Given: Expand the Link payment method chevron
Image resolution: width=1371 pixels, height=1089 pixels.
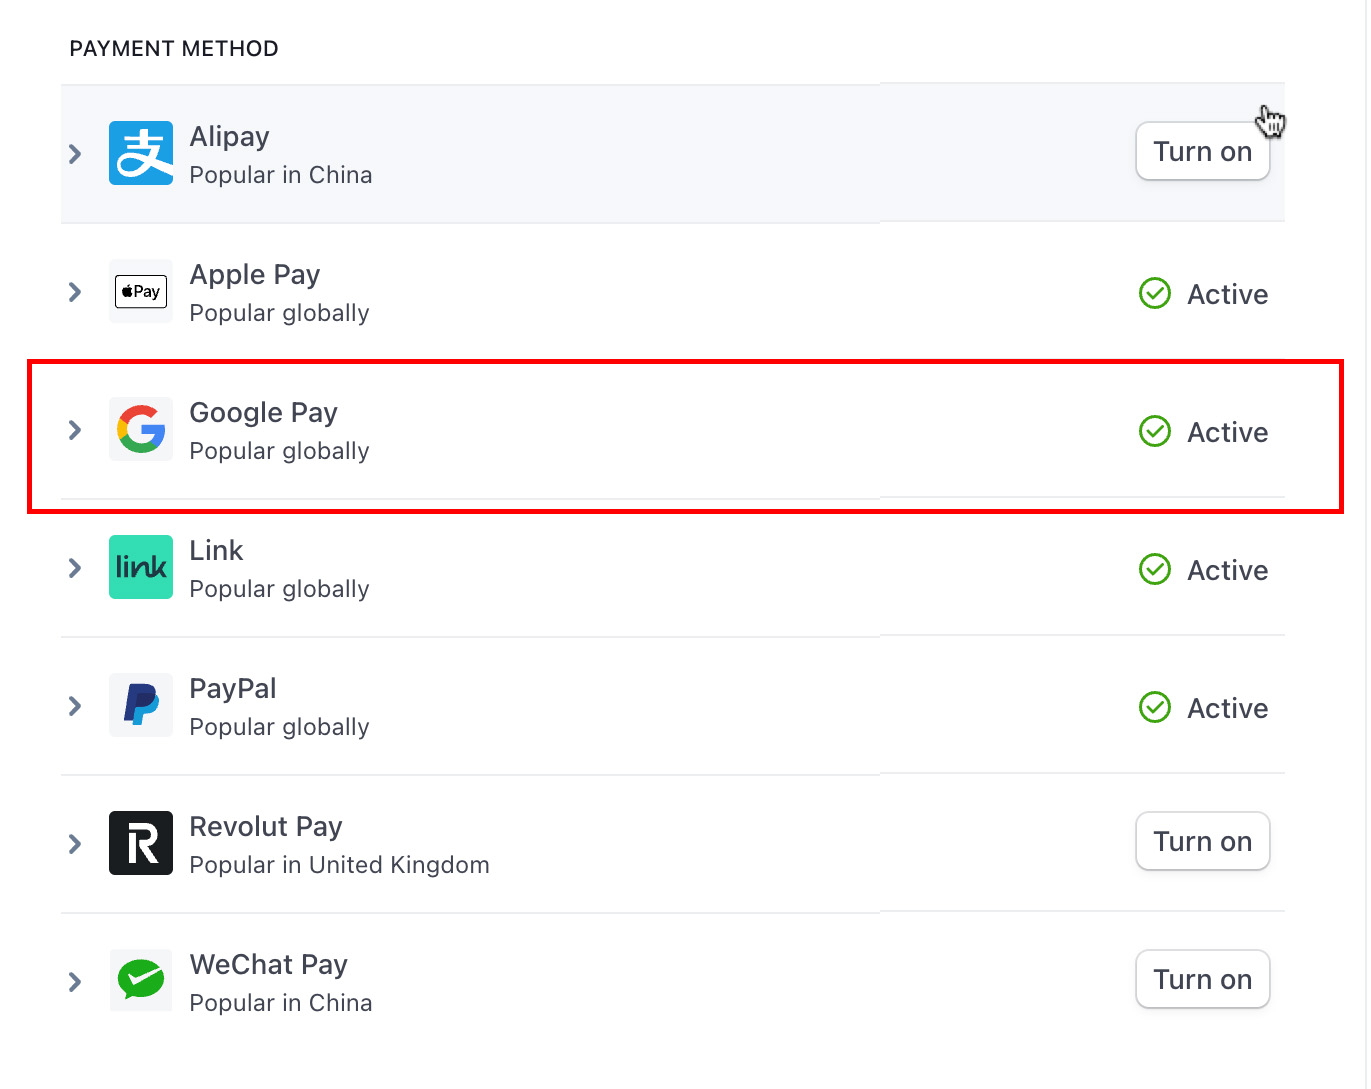Looking at the screenshot, I should coord(75,568).
